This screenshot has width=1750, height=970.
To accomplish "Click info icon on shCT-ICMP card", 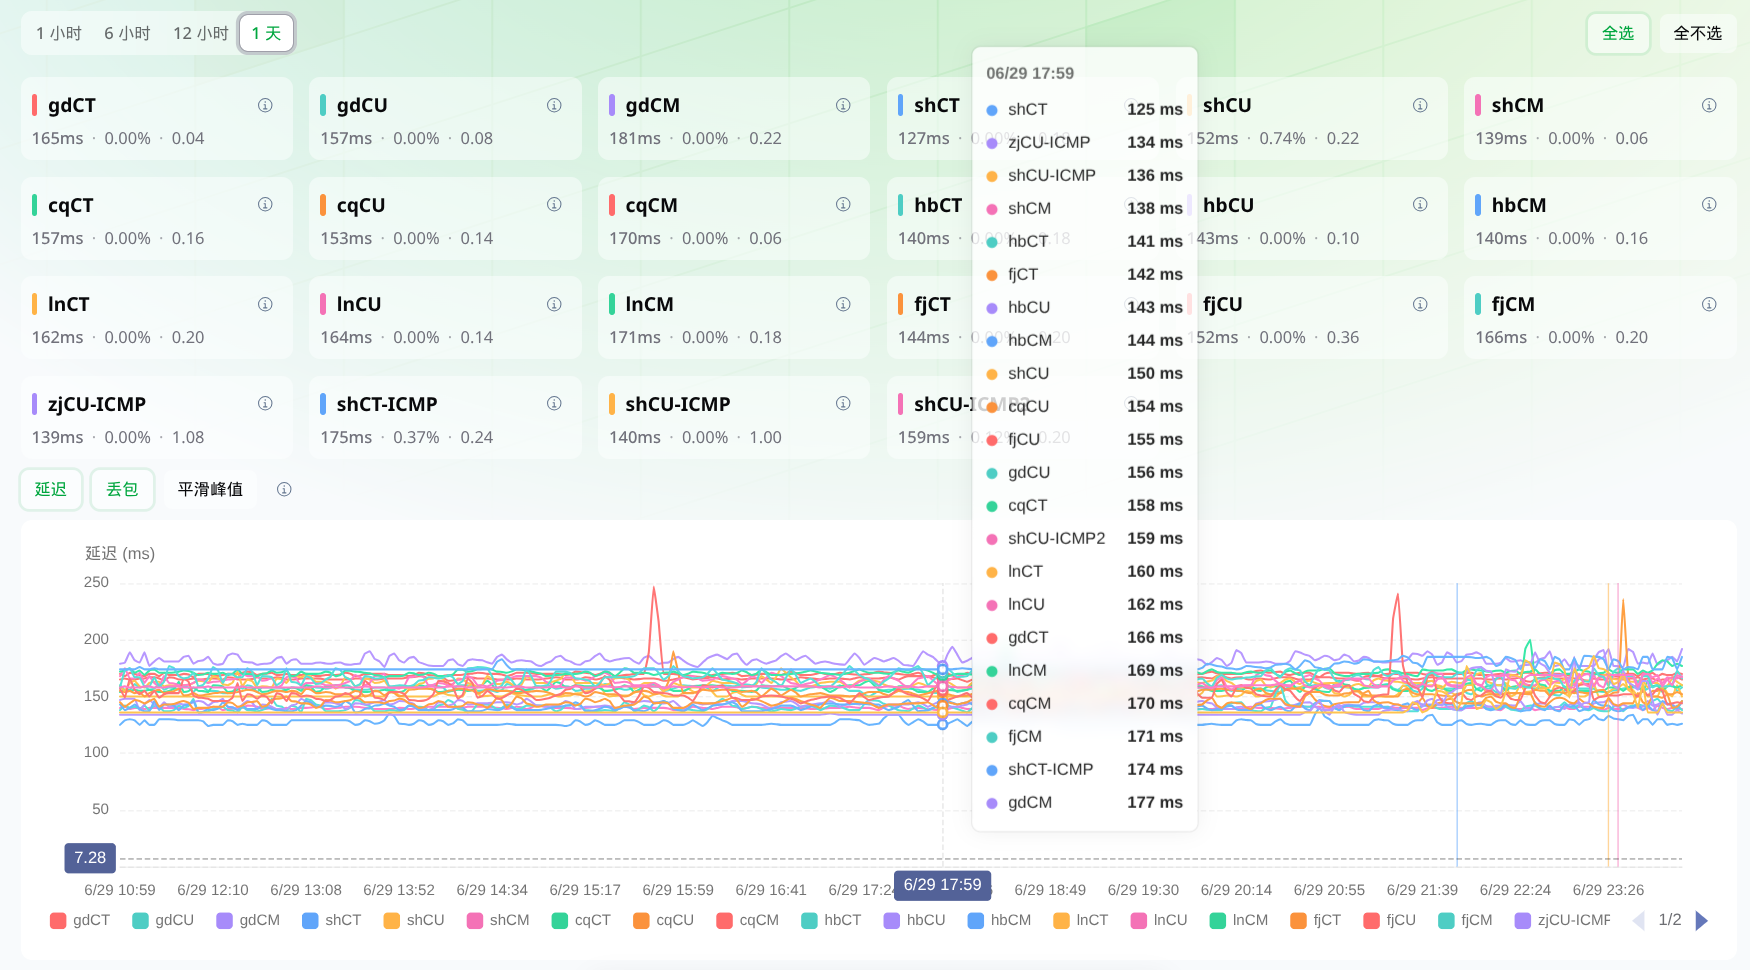I will point(554,403).
